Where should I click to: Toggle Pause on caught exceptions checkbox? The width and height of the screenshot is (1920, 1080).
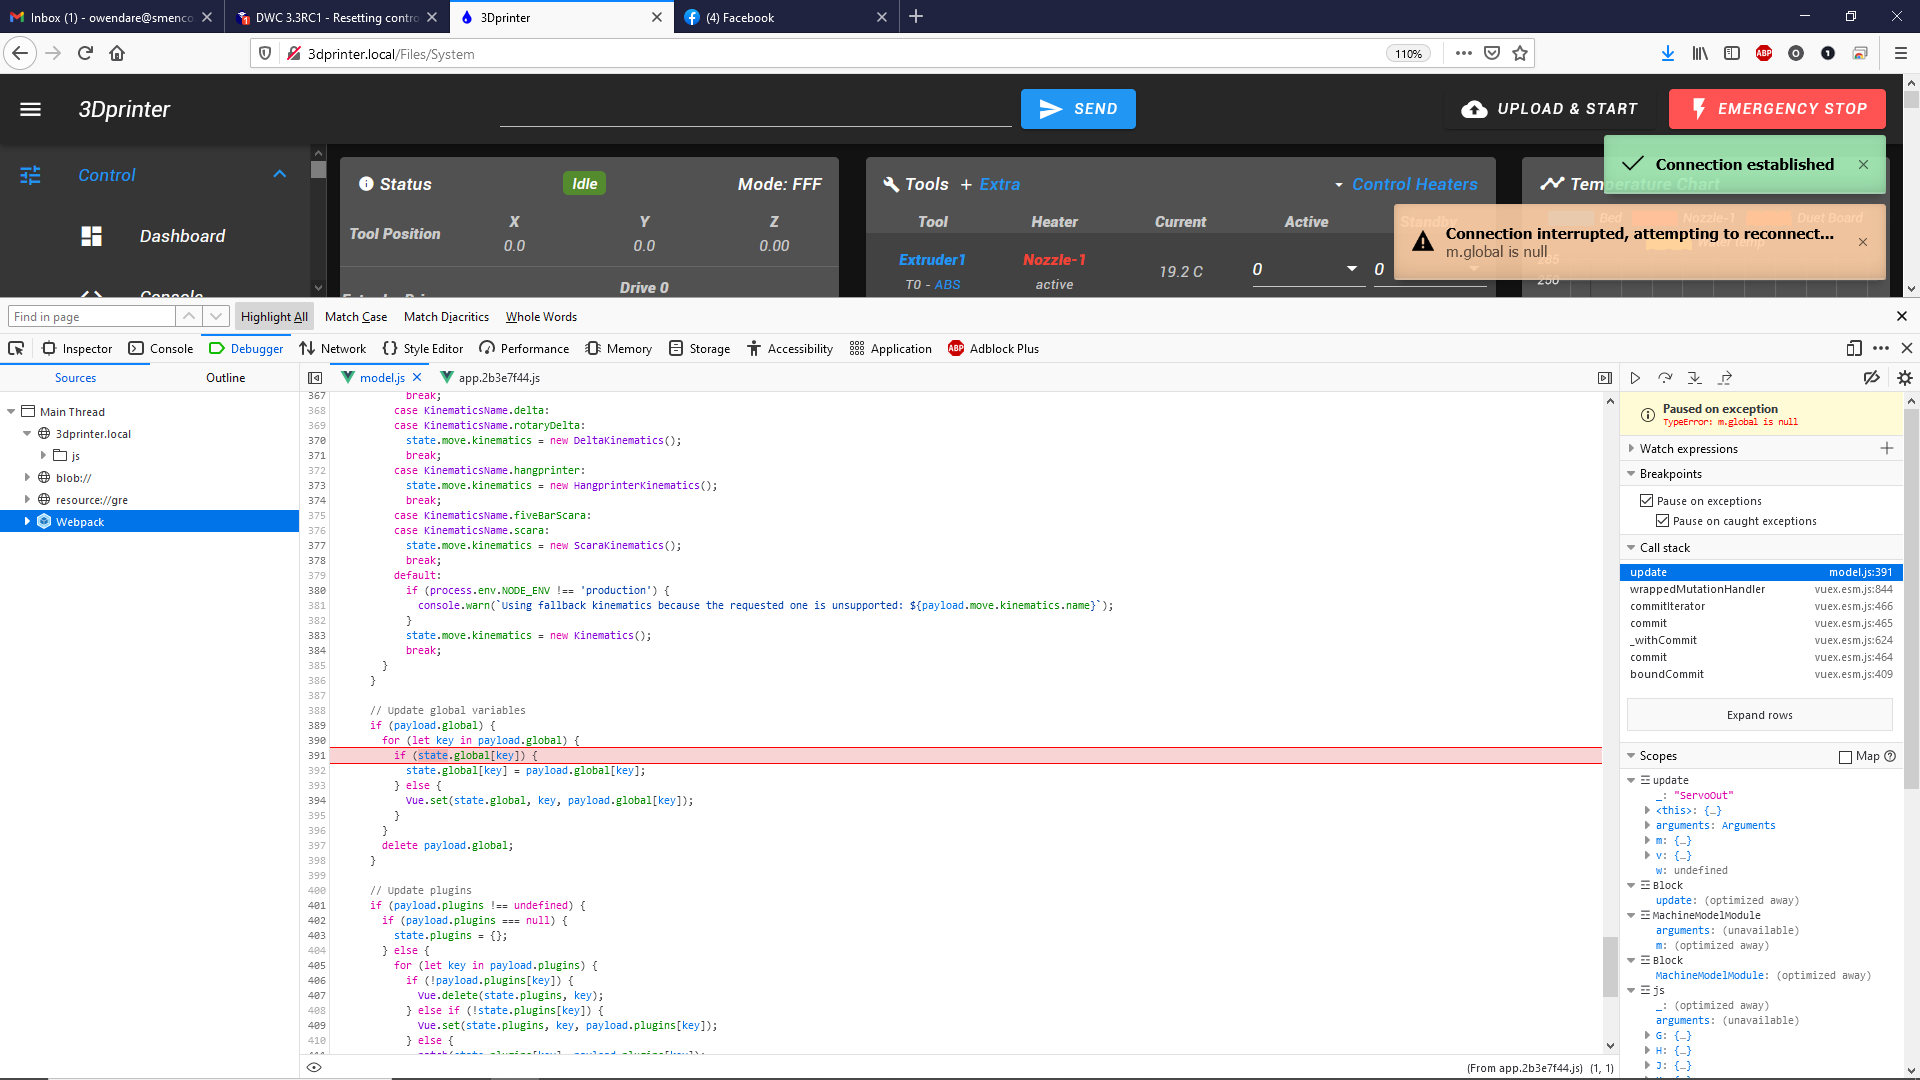pyautogui.click(x=1662, y=521)
